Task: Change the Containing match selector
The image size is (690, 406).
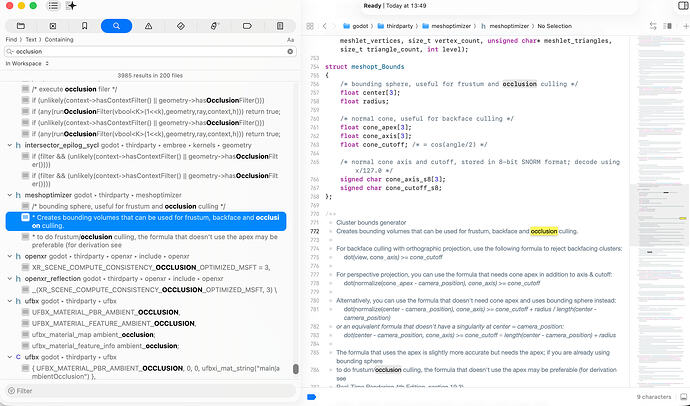Action: tap(59, 40)
